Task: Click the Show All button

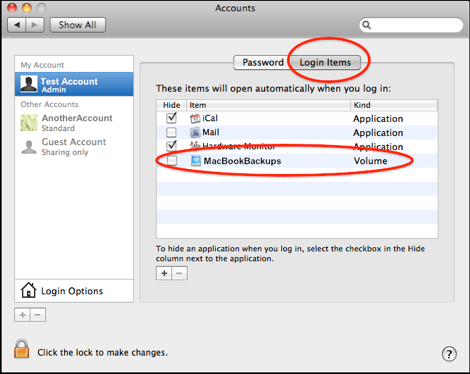Action: pyautogui.click(x=78, y=25)
